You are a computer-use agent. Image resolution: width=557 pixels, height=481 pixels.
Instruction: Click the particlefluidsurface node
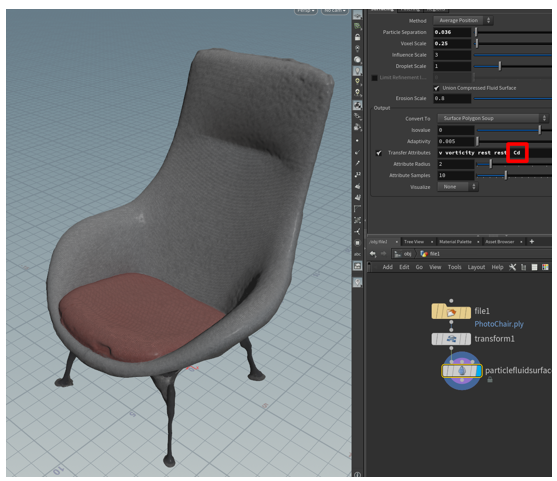tap(462, 371)
